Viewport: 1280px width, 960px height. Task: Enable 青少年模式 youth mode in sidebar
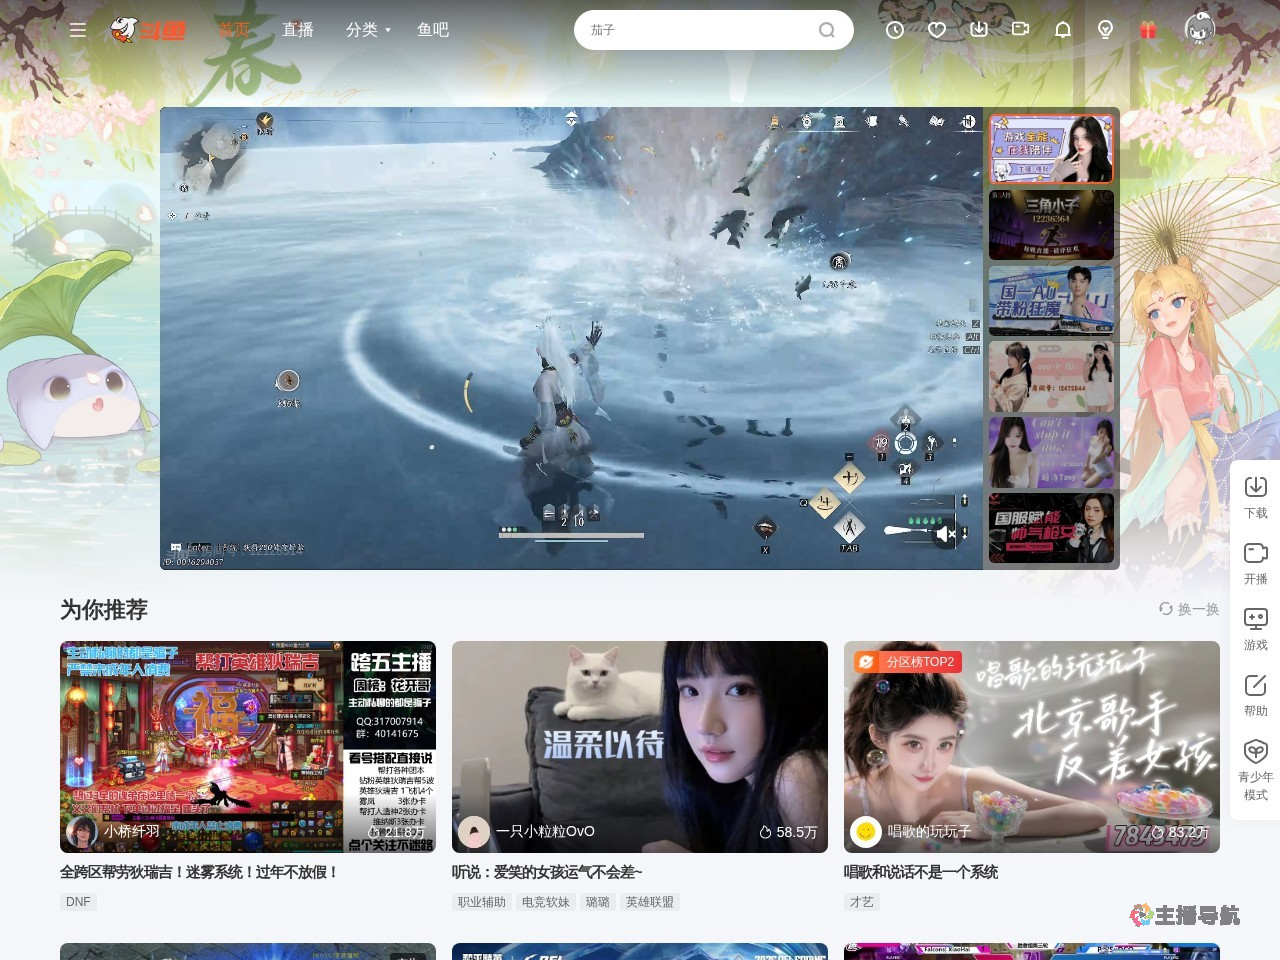(x=1255, y=769)
